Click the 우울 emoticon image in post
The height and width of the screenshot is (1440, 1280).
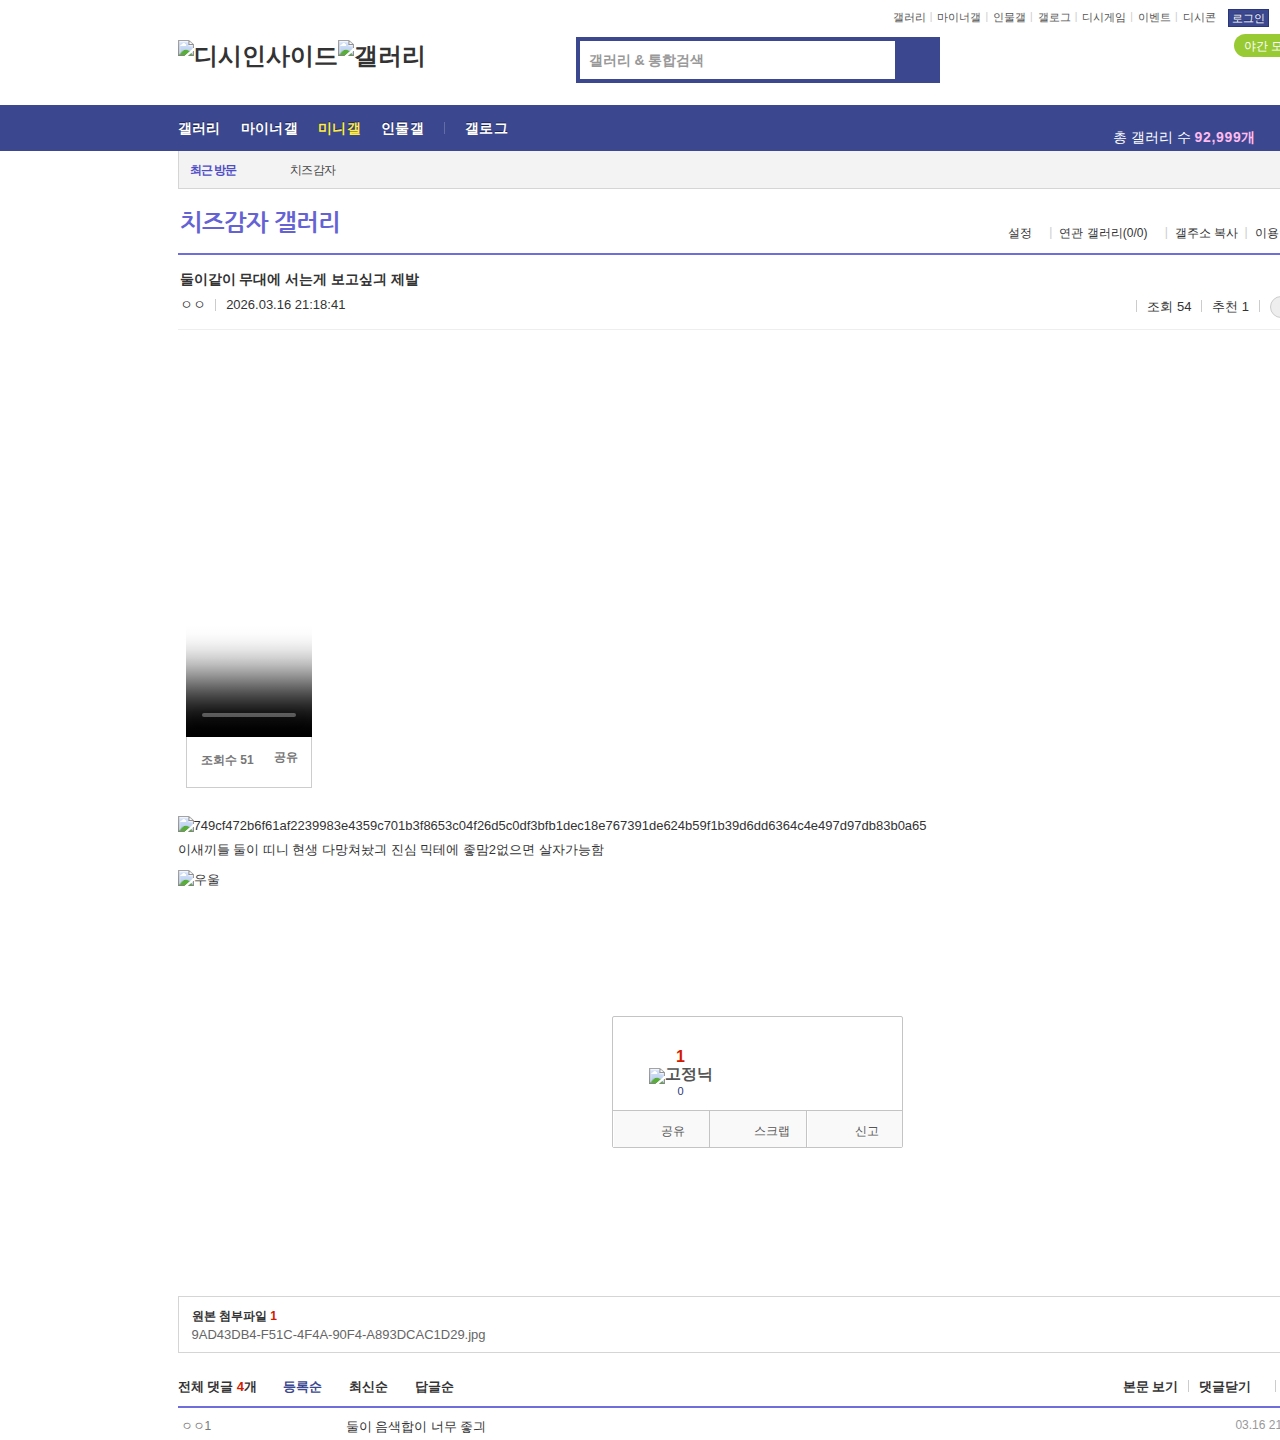[199, 880]
